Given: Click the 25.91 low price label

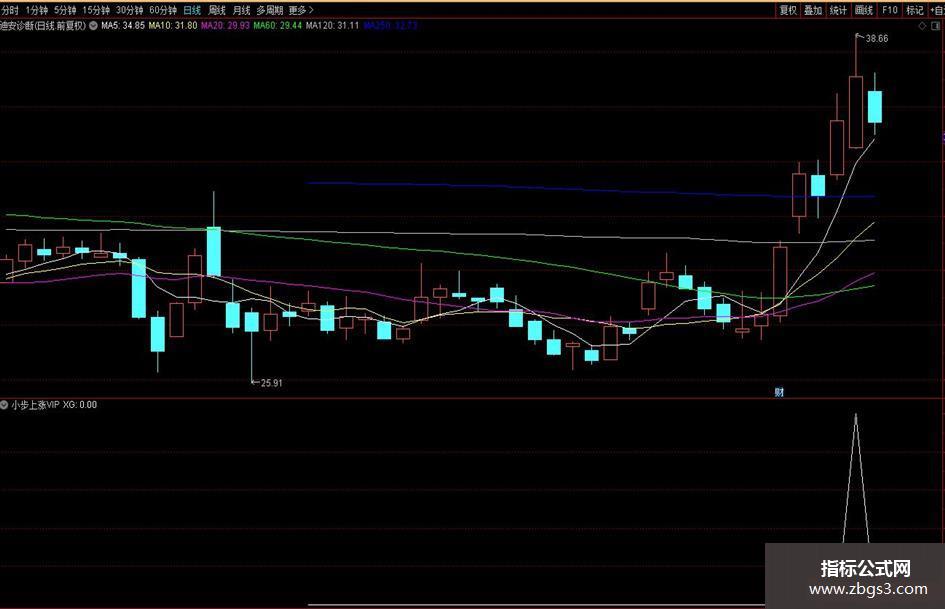Looking at the screenshot, I should click(x=271, y=382).
